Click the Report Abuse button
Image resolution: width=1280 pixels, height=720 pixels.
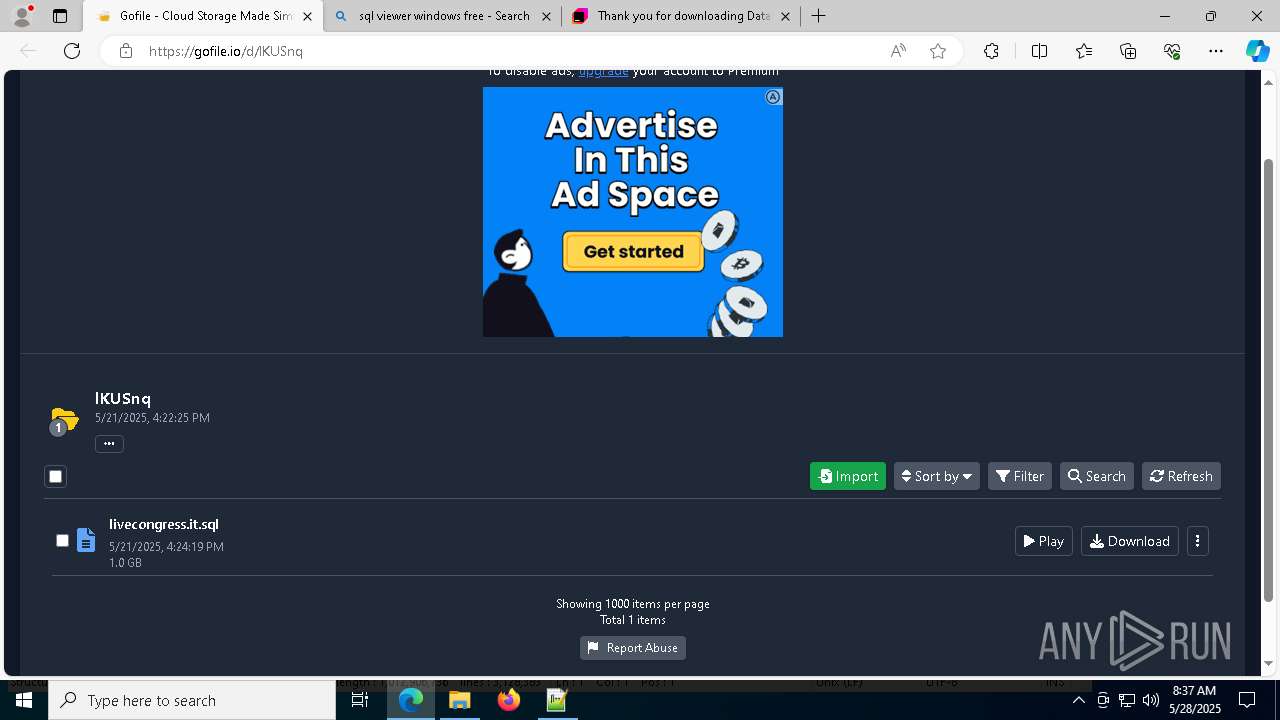[633, 648]
